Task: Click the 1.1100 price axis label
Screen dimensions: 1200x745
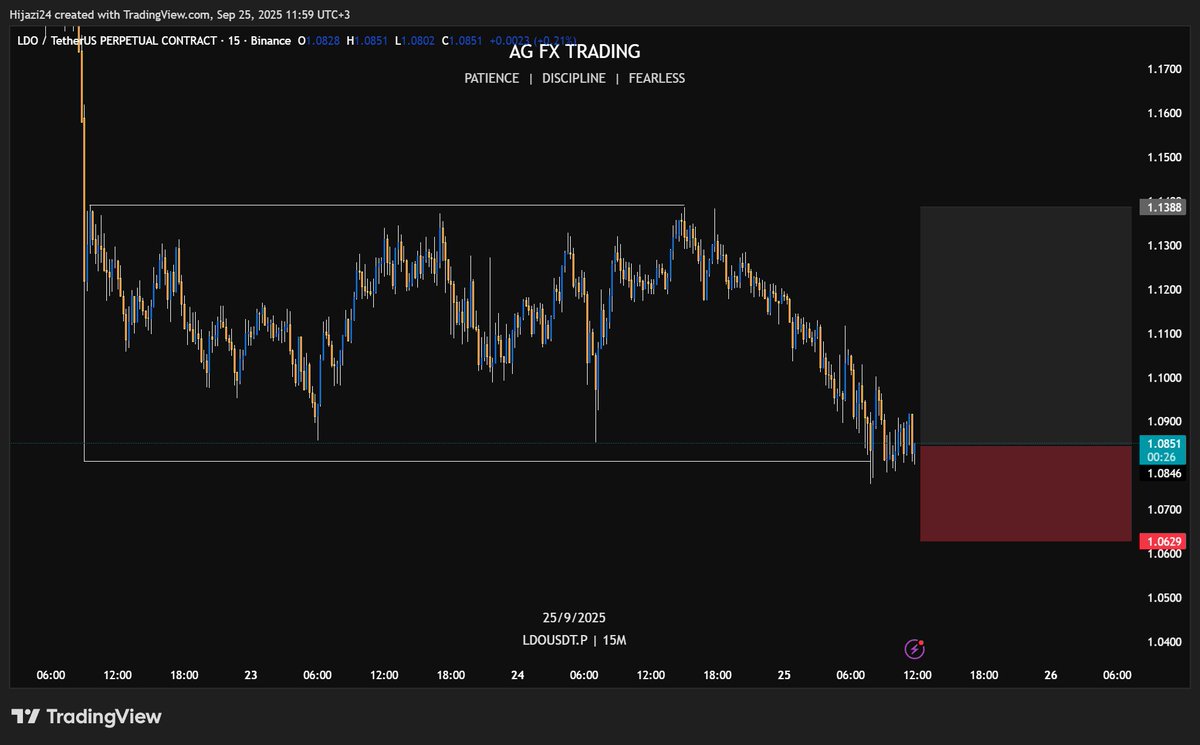Action: [1164, 334]
